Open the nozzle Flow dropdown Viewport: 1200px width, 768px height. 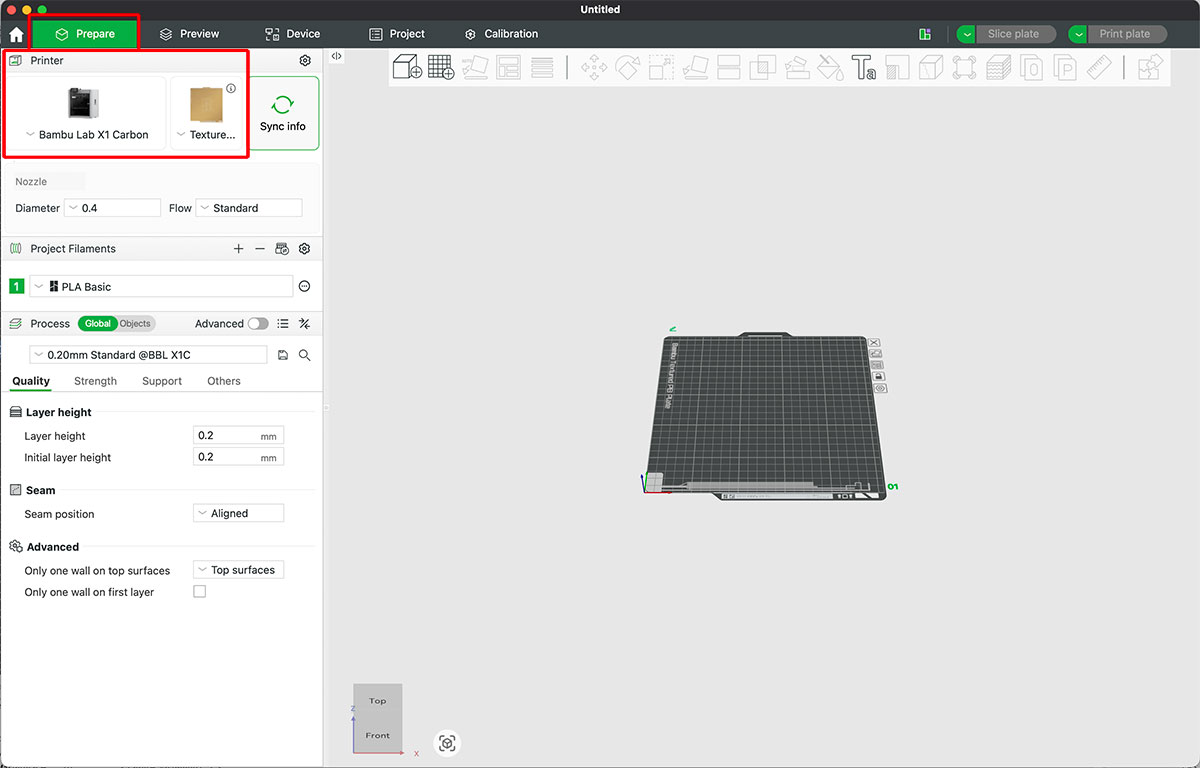248,207
